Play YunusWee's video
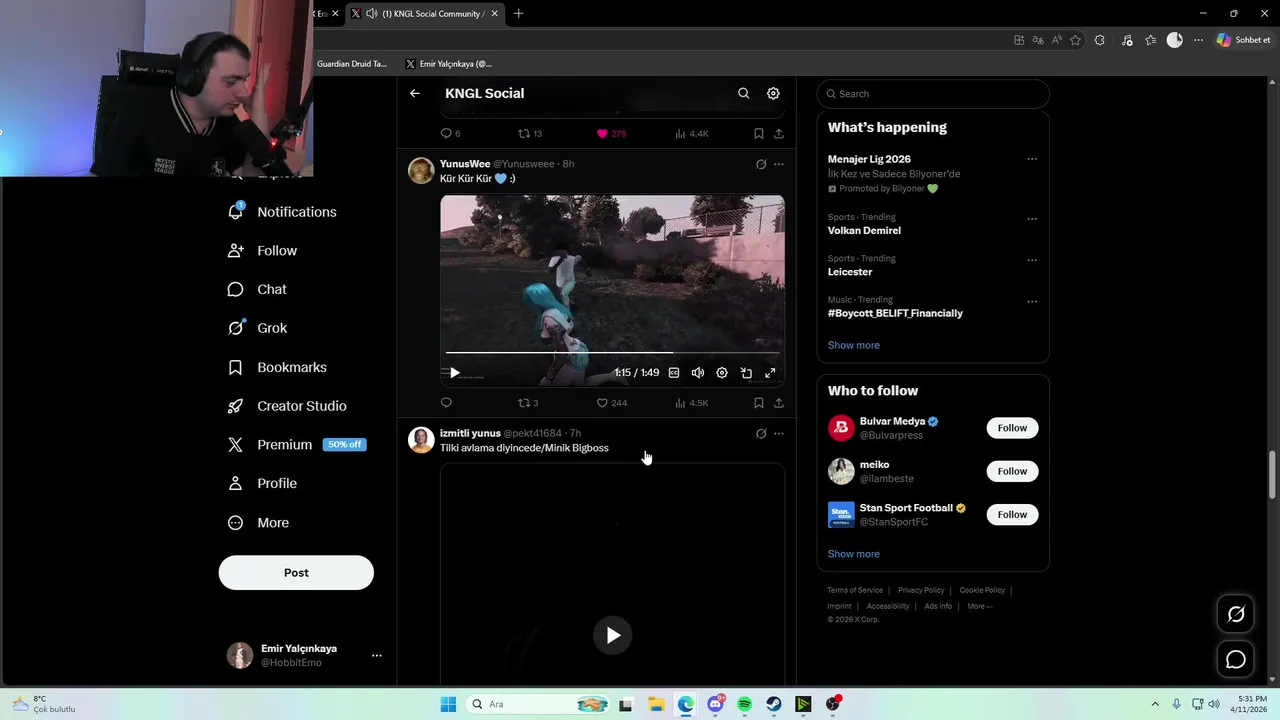This screenshot has width=1280, height=720. (x=454, y=373)
